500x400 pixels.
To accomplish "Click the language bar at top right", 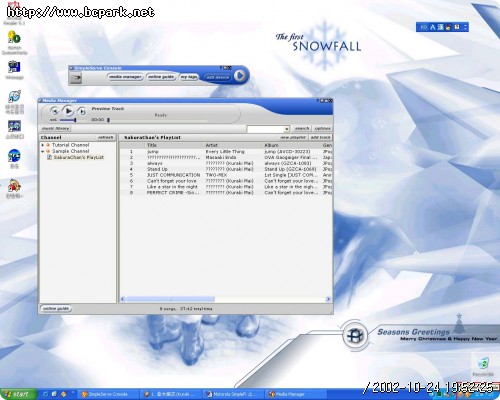I will pos(442,27).
